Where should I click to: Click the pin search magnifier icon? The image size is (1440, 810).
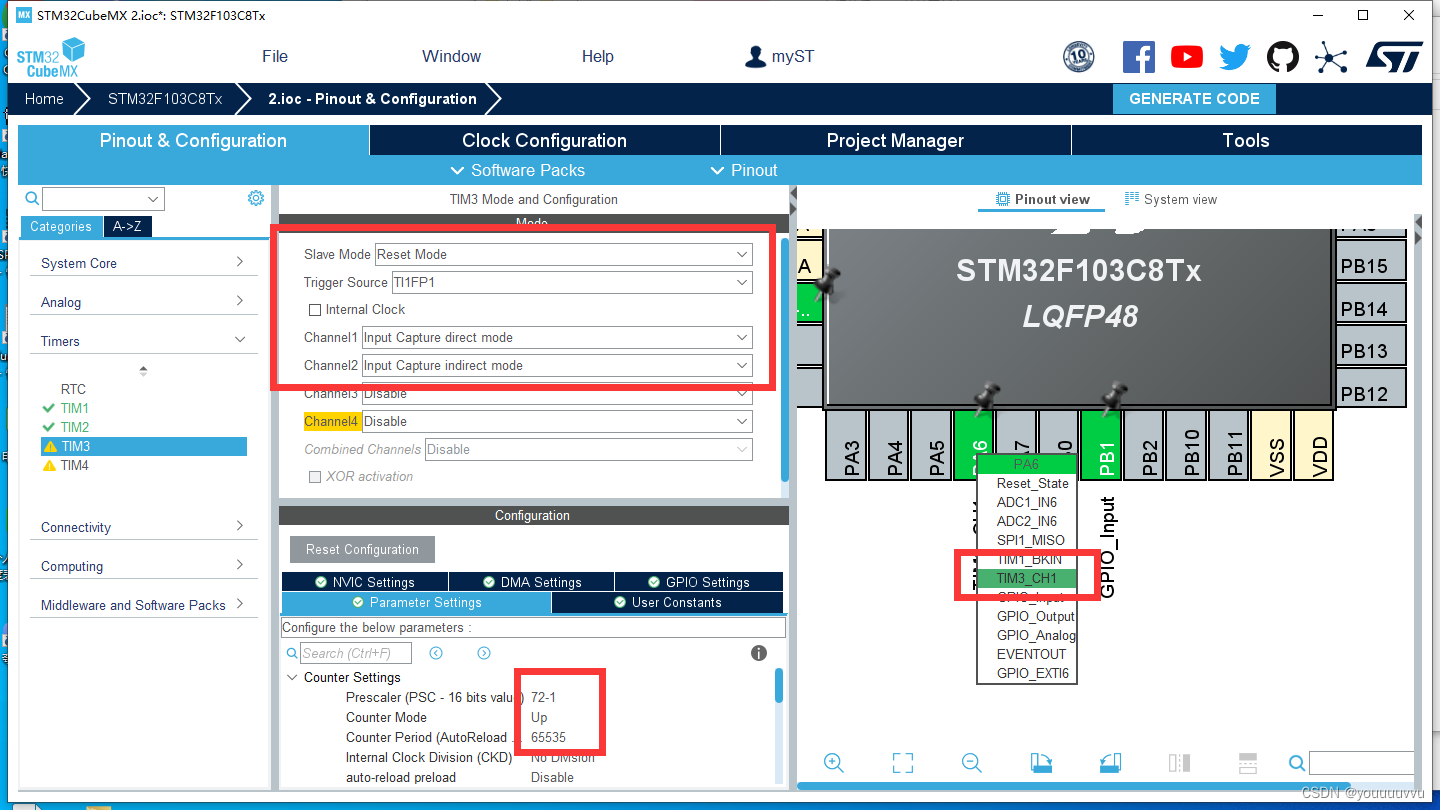click(1297, 763)
